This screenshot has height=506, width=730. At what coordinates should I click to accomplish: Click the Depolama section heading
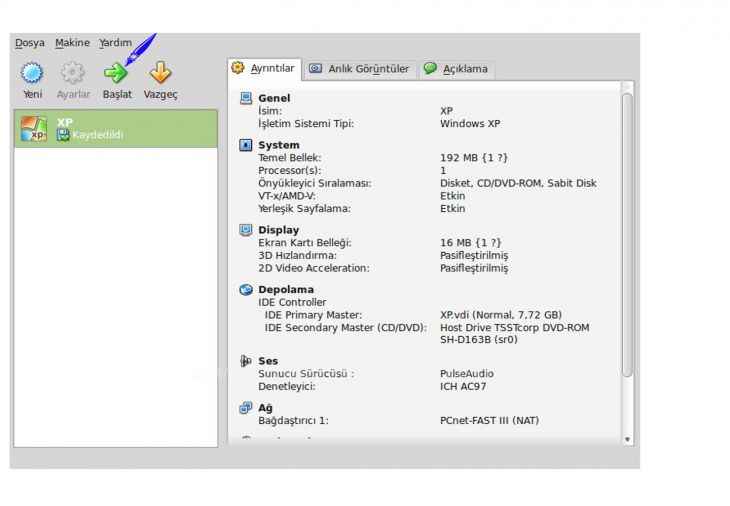pyautogui.click(x=286, y=290)
